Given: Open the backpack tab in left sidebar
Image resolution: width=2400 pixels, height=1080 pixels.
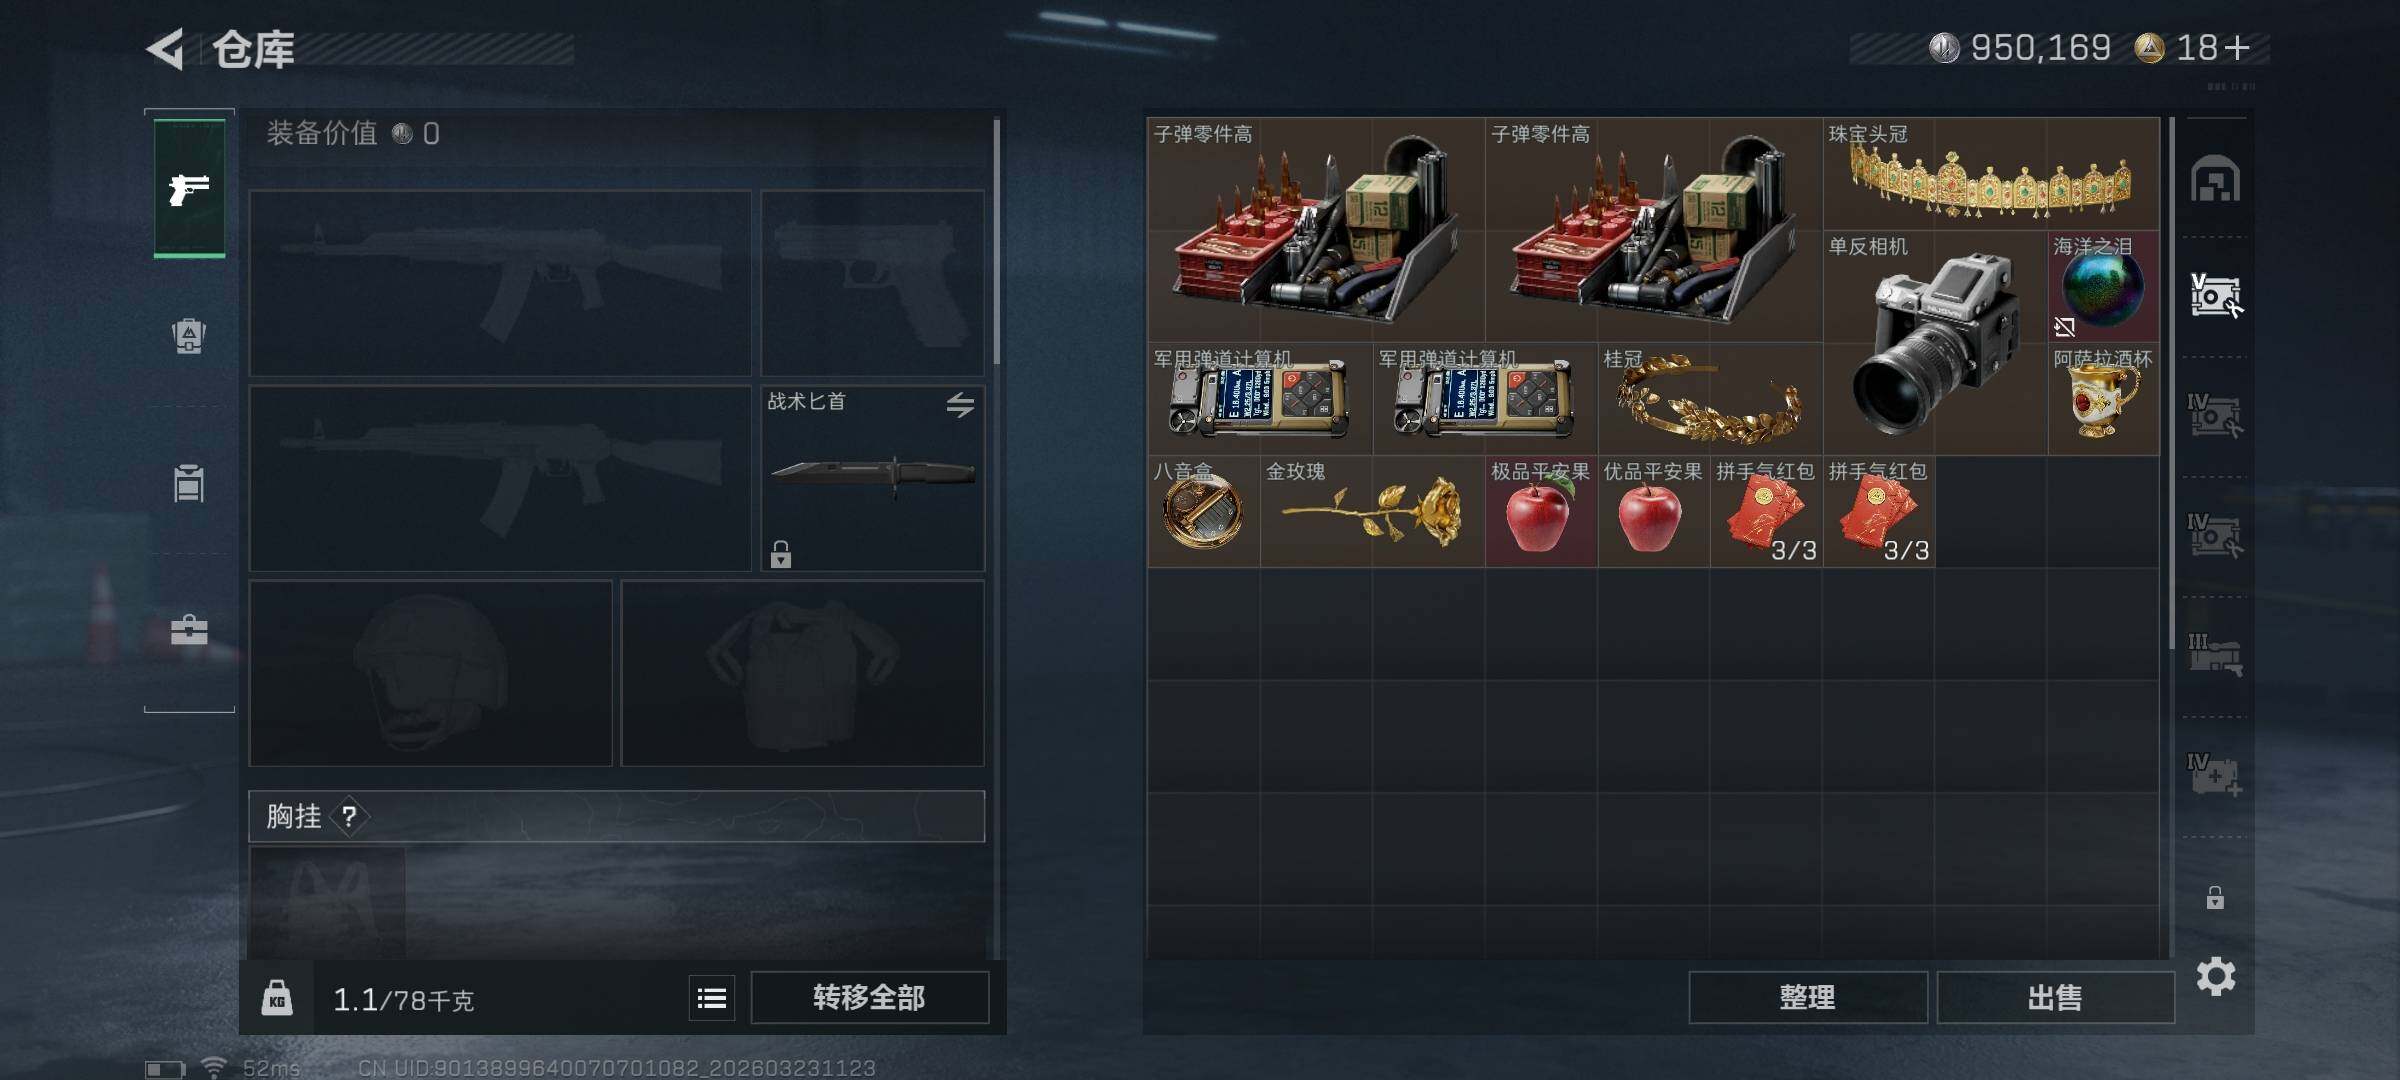Looking at the screenshot, I should 189,335.
